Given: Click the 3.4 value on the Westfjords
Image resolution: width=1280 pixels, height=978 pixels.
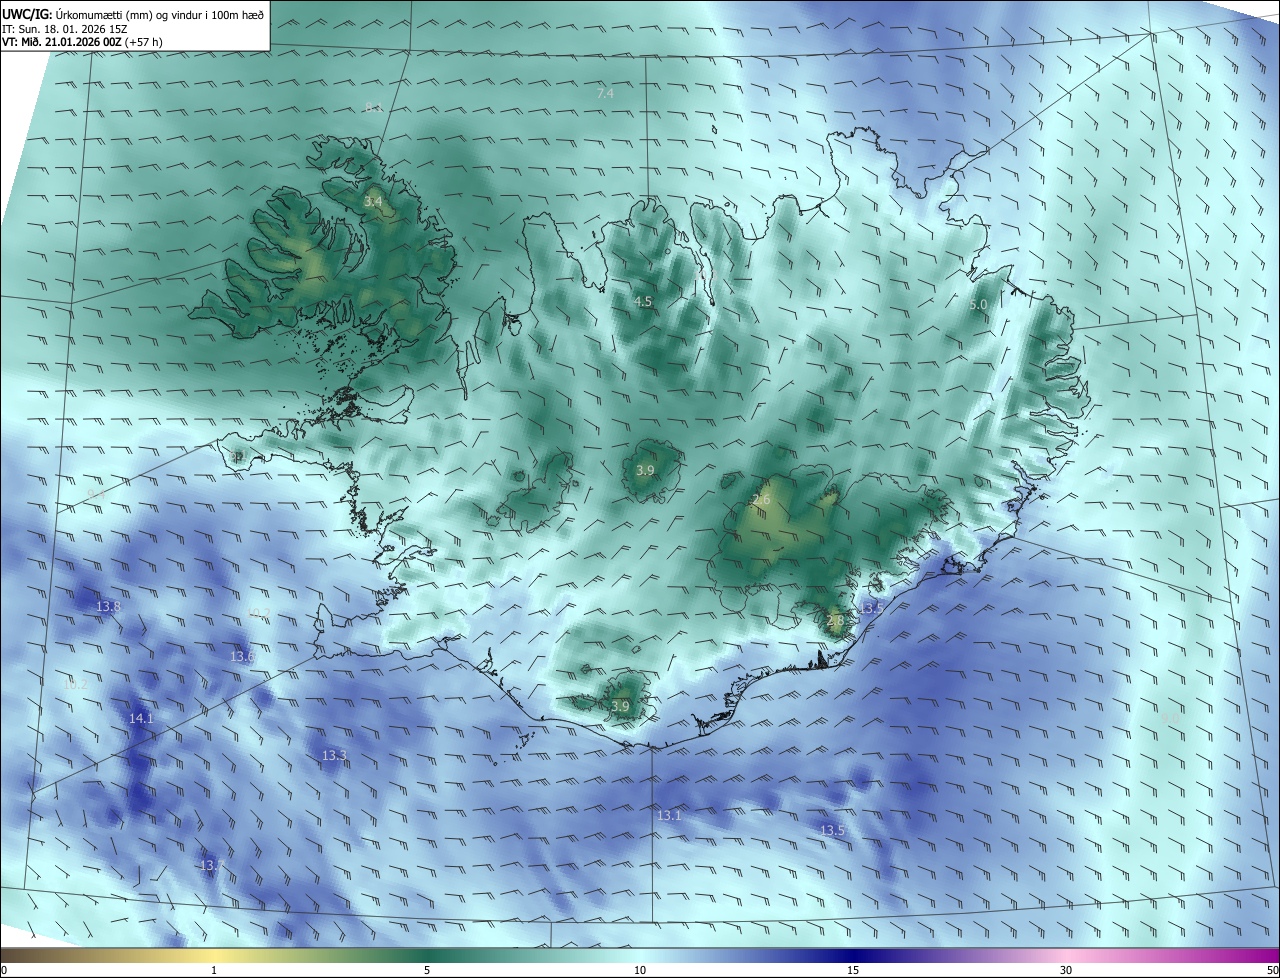Looking at the screenshot, I should pyautogui.click(x=373, y=202).
